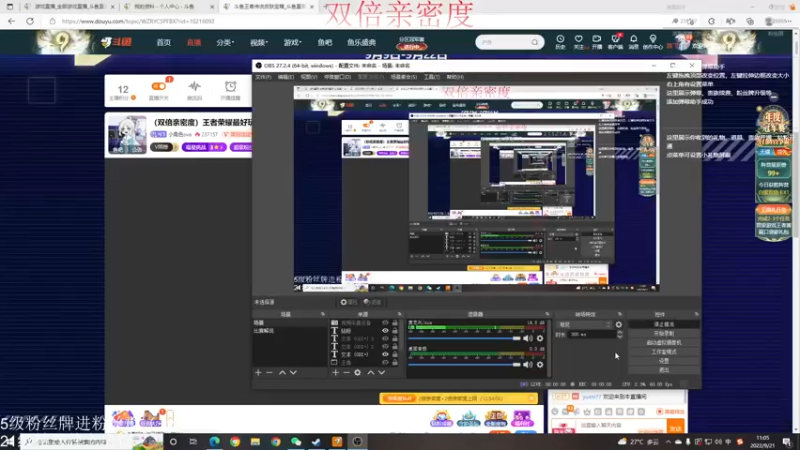Toggle visibility of last image source row
Screen dimensions: 800x450
point(385,362)
